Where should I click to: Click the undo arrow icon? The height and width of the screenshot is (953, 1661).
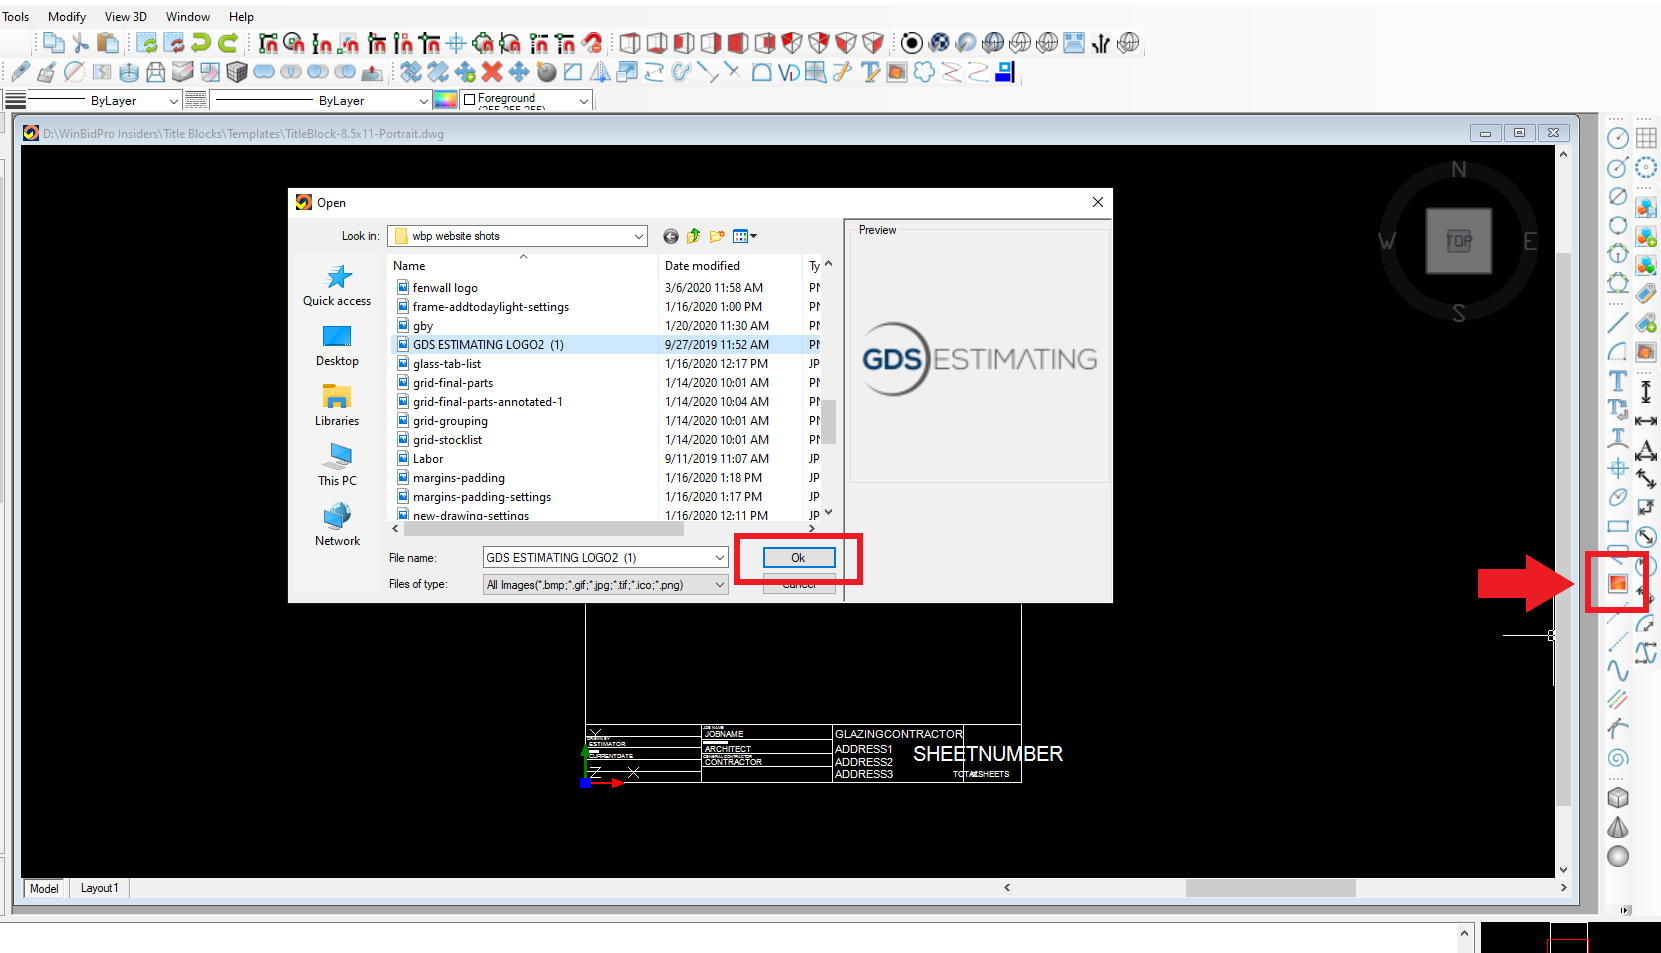pos(201,43)
